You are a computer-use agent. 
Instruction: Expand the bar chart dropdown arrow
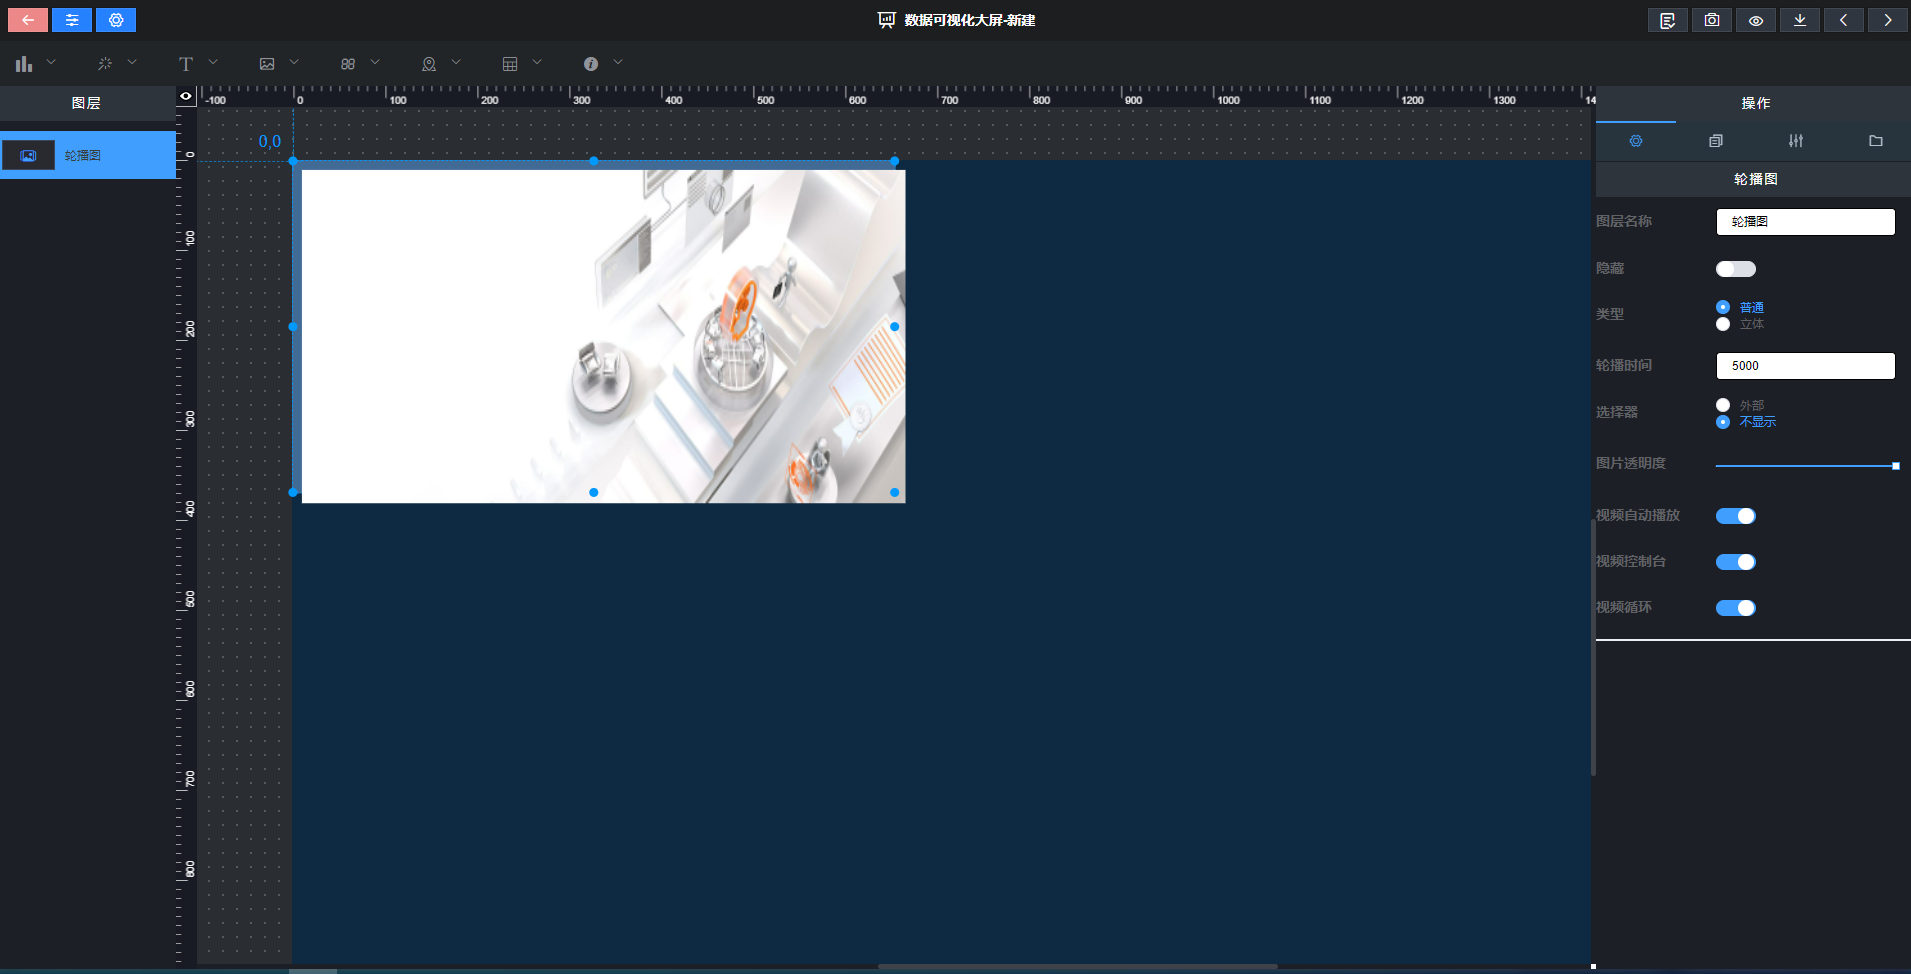pyautogui.click(x=51, y=62)
